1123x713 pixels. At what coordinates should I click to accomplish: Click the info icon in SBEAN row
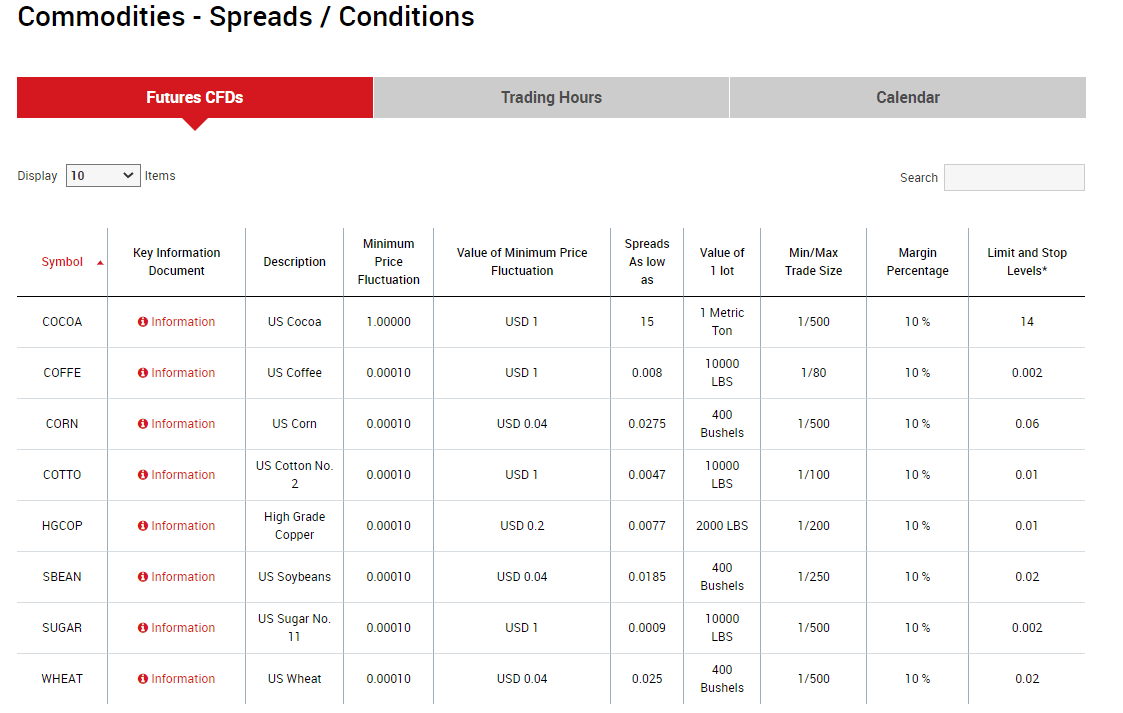coord(143,577)
